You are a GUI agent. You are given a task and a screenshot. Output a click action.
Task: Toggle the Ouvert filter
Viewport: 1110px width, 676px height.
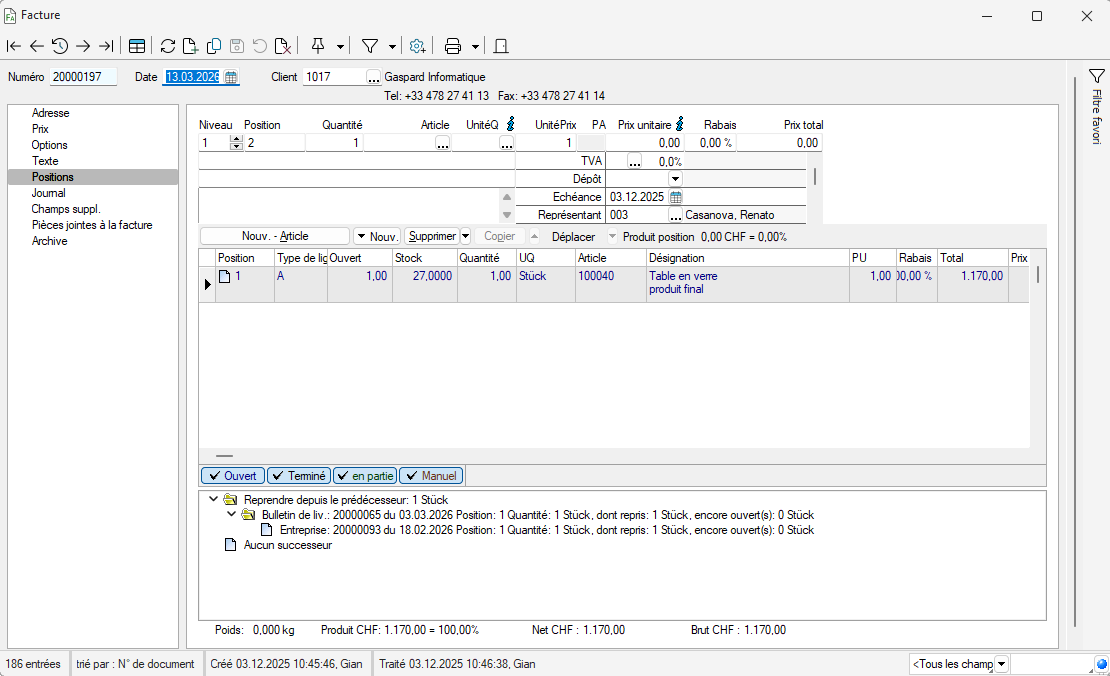233,476
